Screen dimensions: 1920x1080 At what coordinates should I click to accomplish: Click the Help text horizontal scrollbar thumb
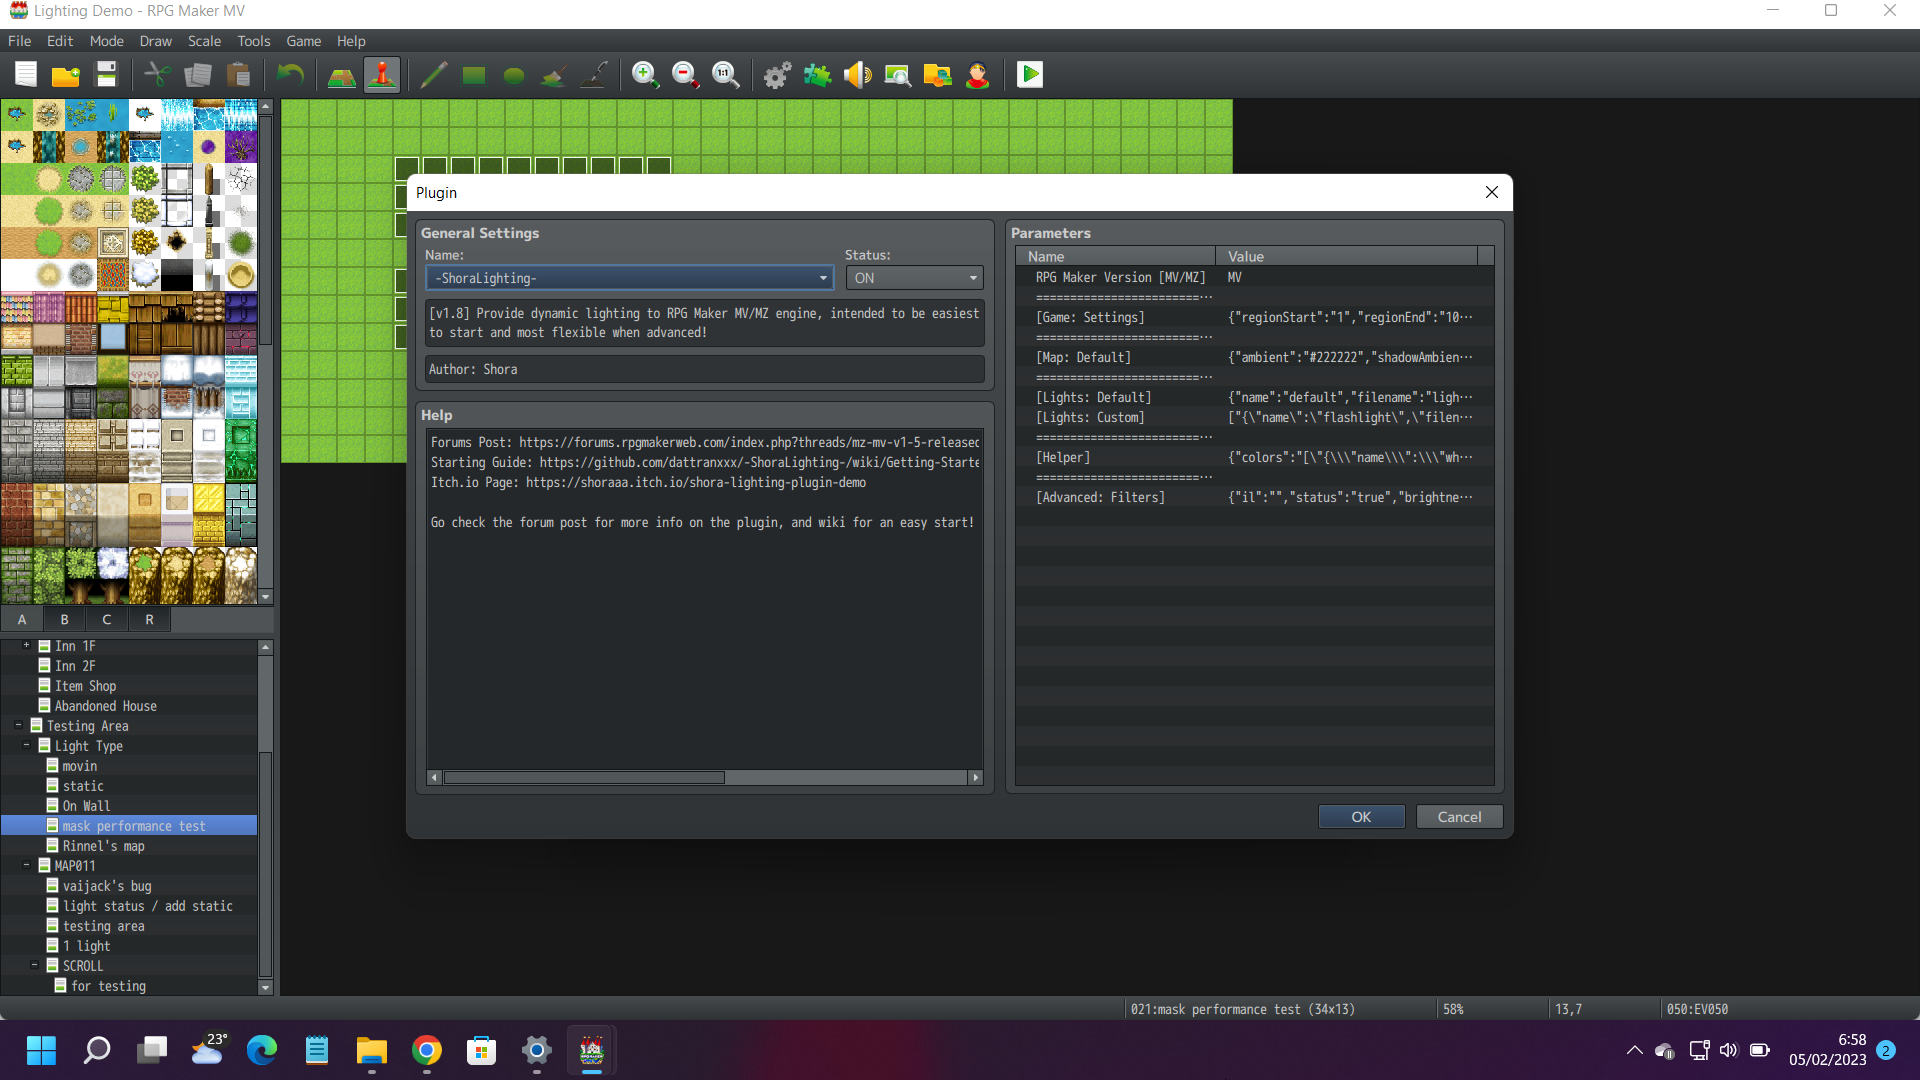[x=584, y=778]
